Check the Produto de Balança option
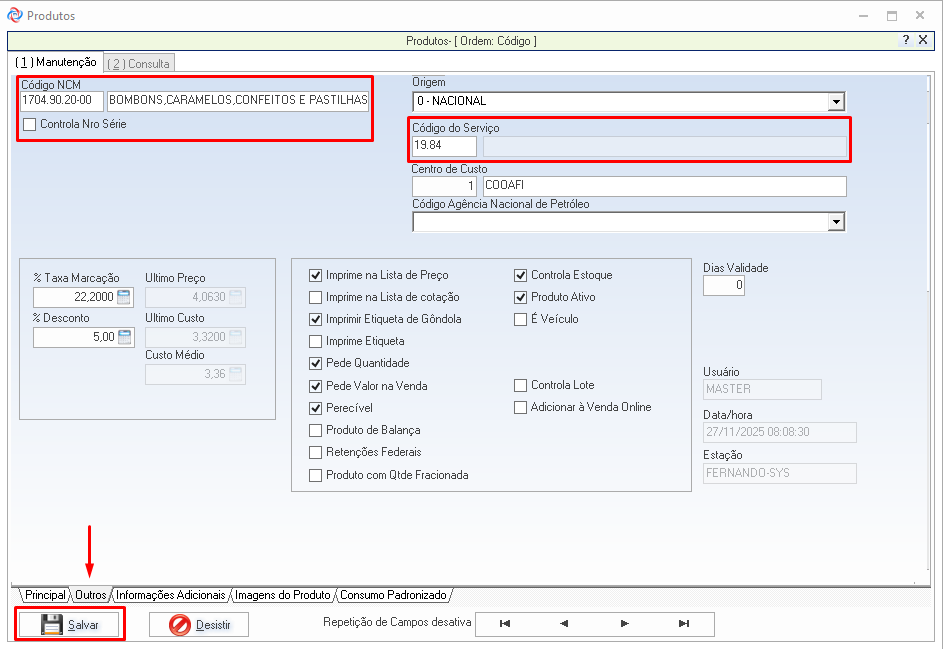This screenshot has height=649, width=943. (x=316, y=430)
